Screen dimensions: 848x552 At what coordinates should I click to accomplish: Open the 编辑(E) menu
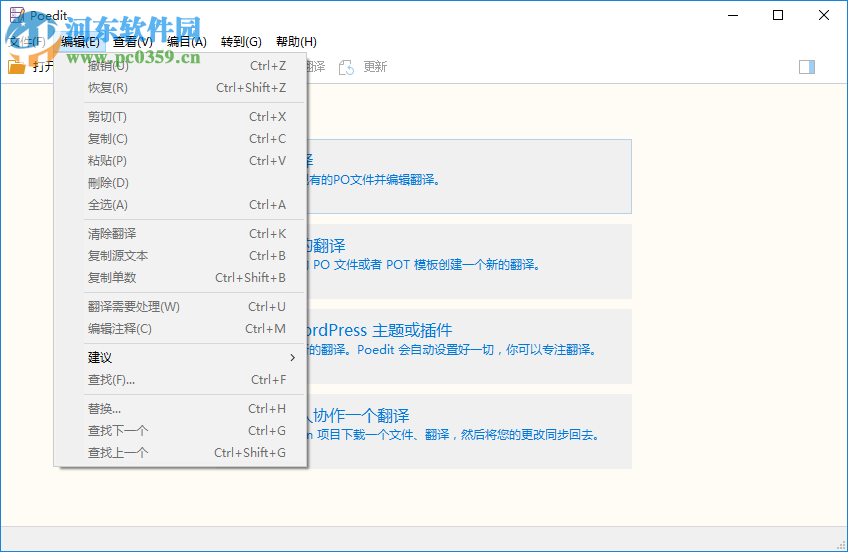pos(81,42)
